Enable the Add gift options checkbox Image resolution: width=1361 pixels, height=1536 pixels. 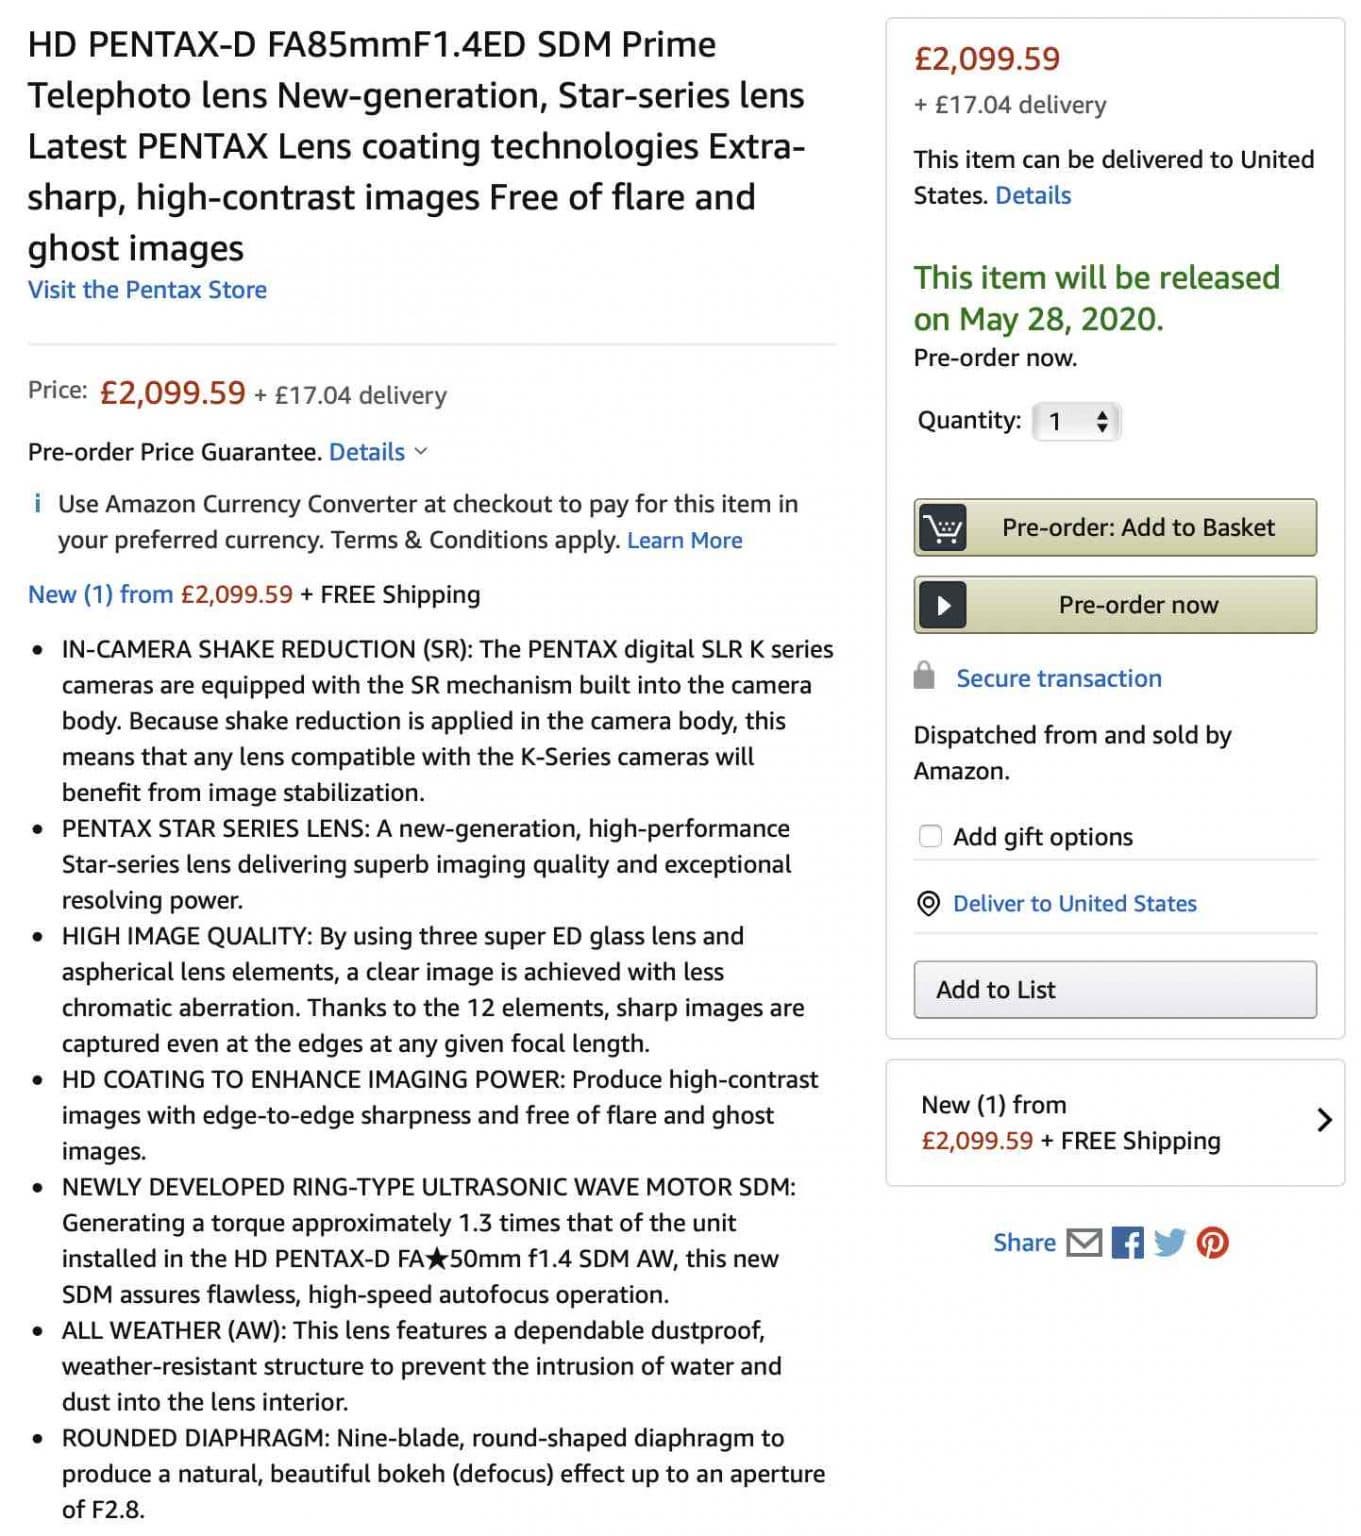pyautogui.click(x=930, y=836)
